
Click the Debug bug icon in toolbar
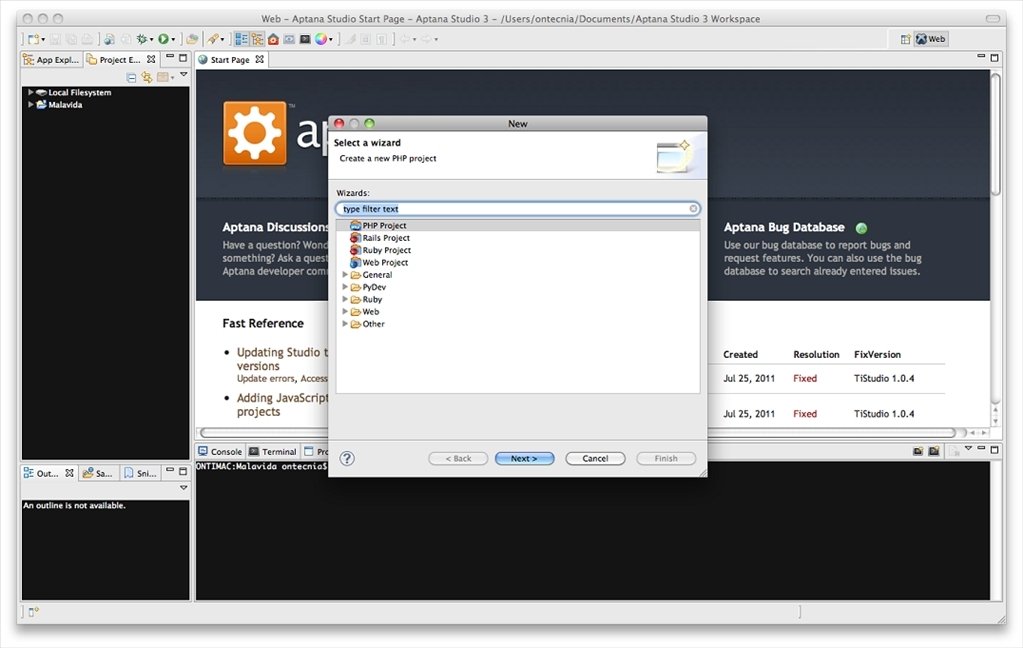click(142, 39)
